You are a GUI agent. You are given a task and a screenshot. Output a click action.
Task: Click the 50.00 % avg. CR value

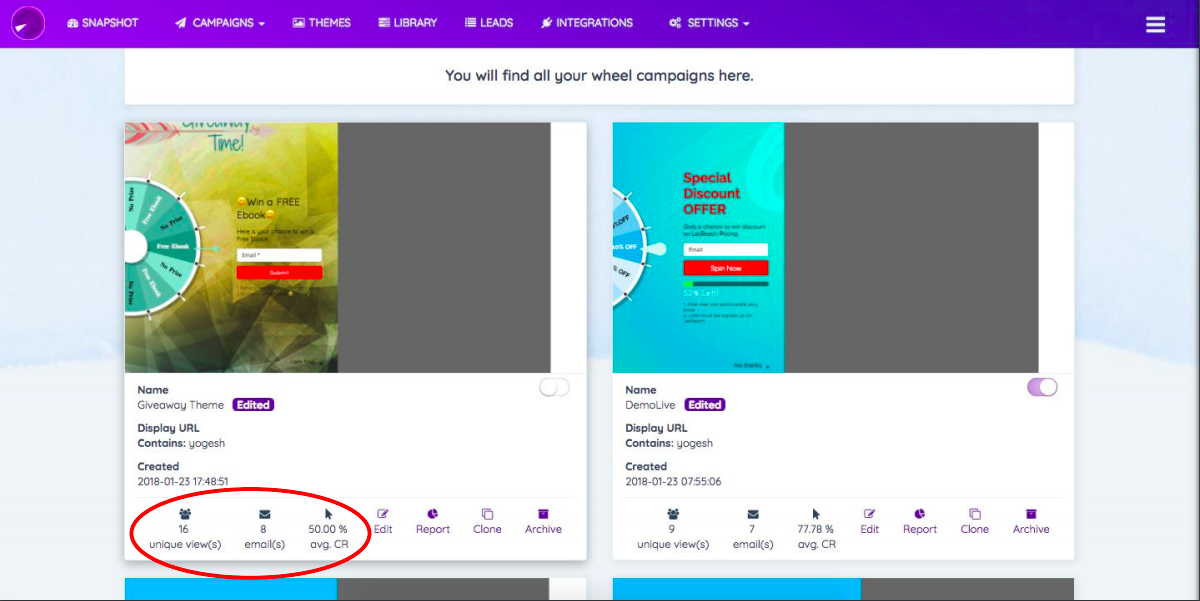(328, 529)
